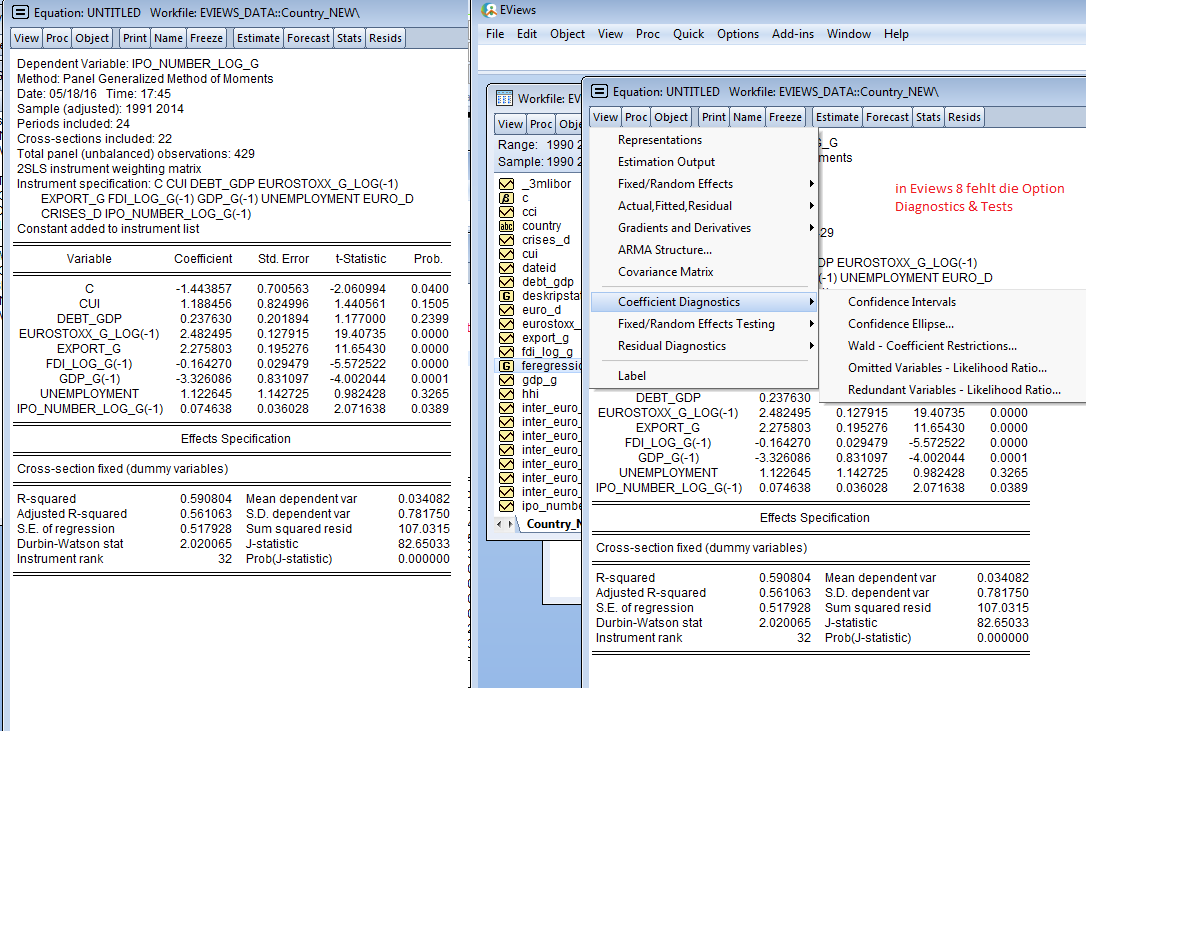The width and height of the screenshot is (1204, 930).
Task: Click the Workfile window grid icon
Action: click(x=504, y=98)
